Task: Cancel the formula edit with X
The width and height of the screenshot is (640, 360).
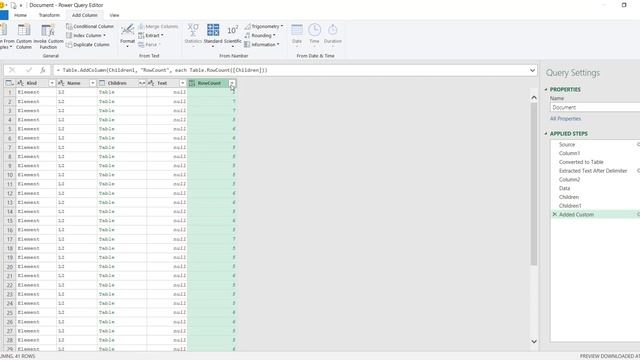Action: pyautogui.click(x=12, y=70)
